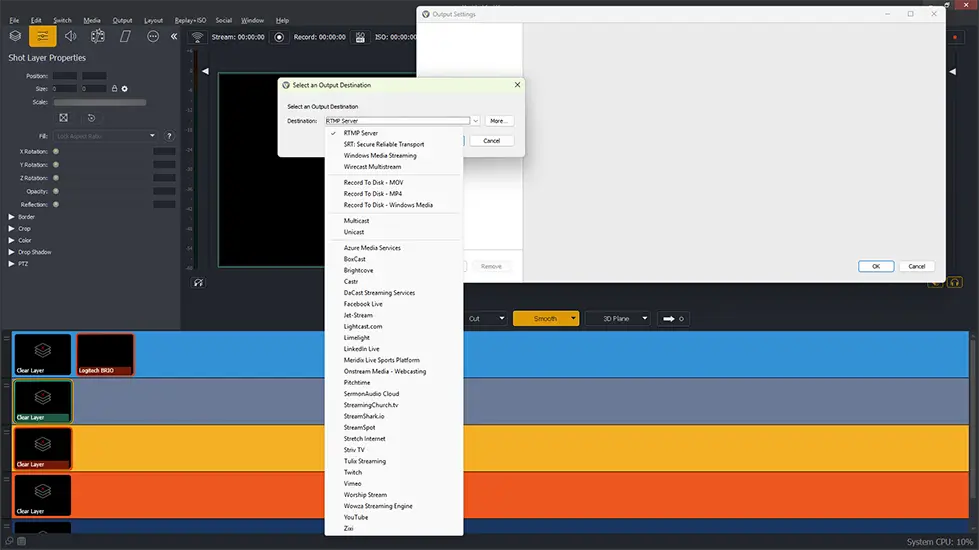Expand the Color section
979x550 pixels.
click(11, 240)
